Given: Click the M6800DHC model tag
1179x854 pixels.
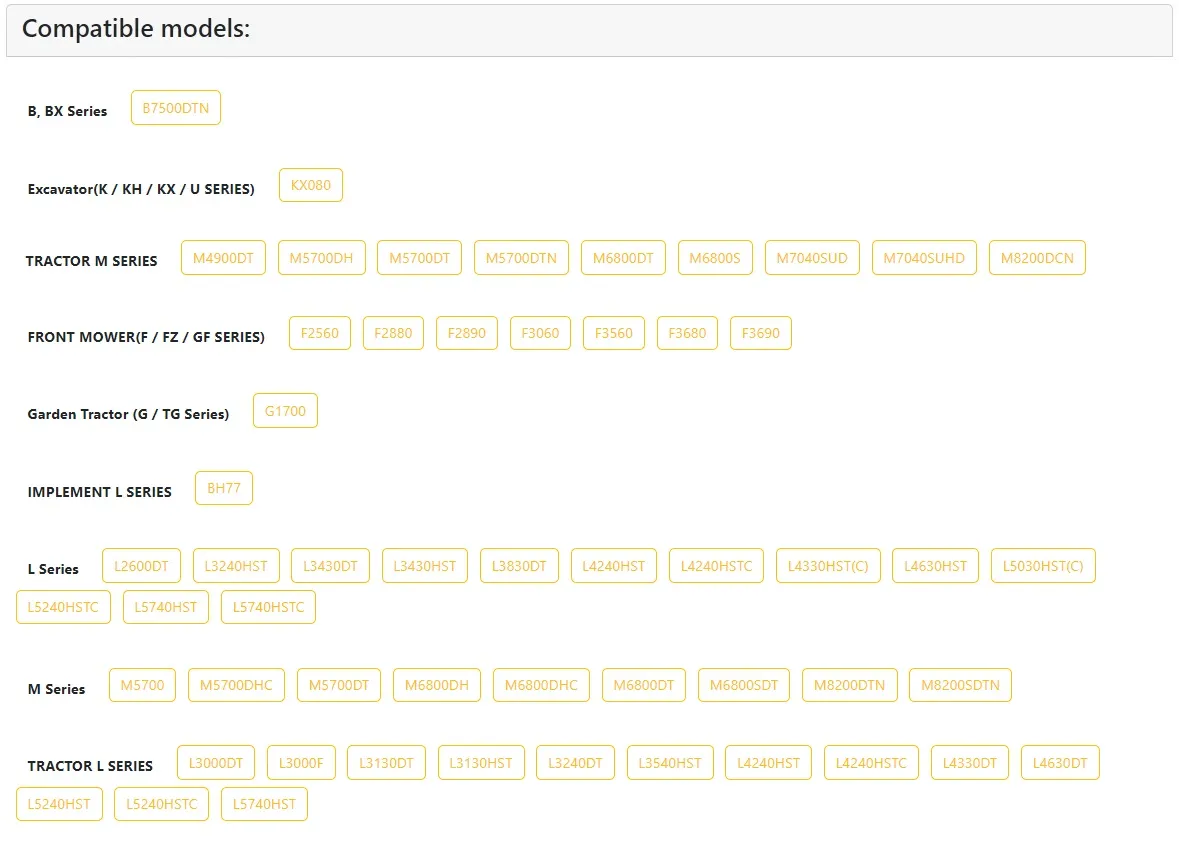Looking at the screenshot, I should pyautogui.click(x=541, y=686).
